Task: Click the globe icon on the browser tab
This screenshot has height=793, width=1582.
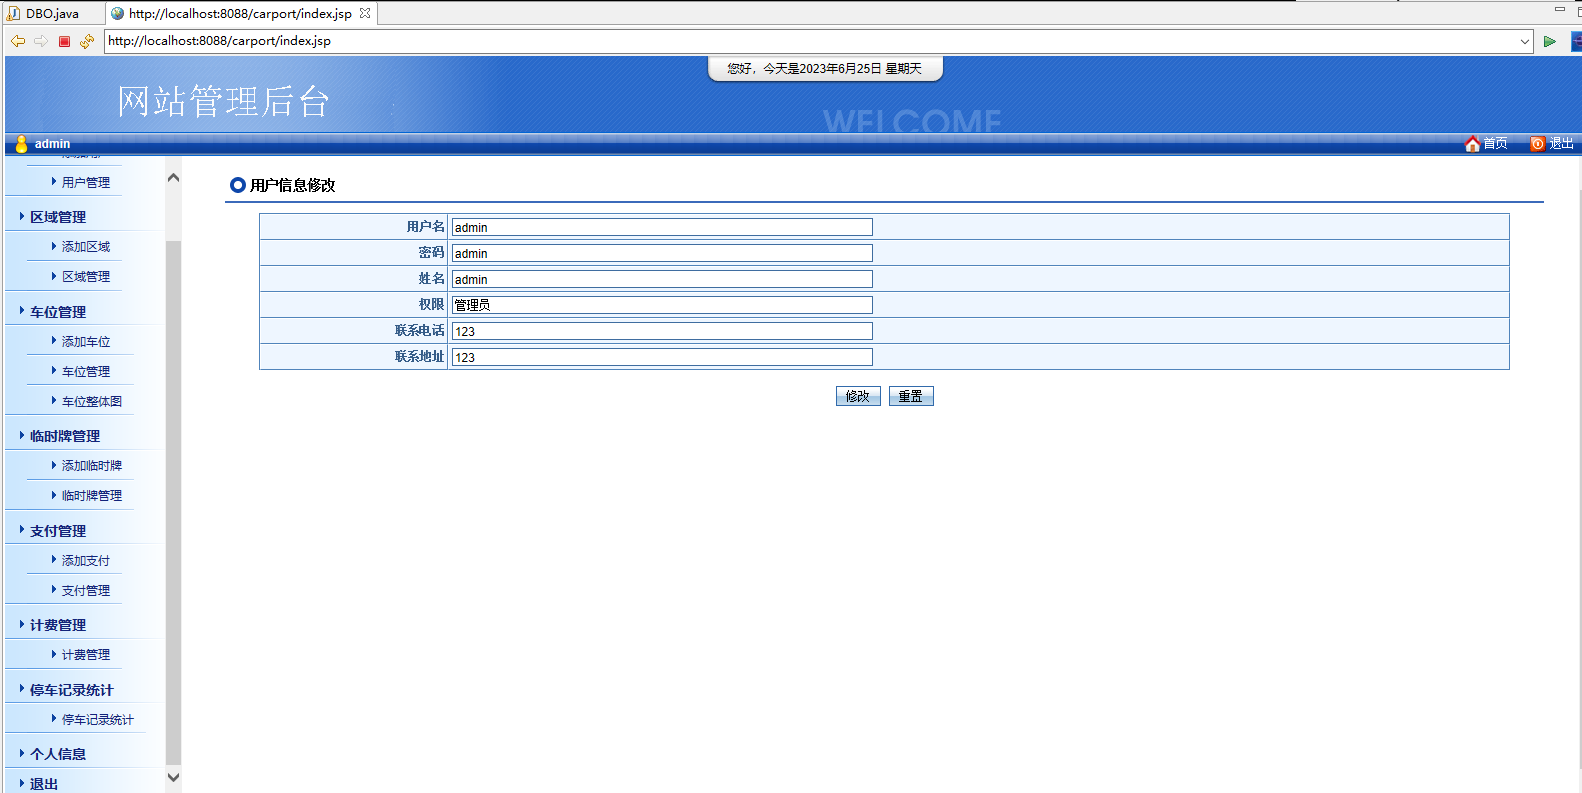Action: click(117, 13)
